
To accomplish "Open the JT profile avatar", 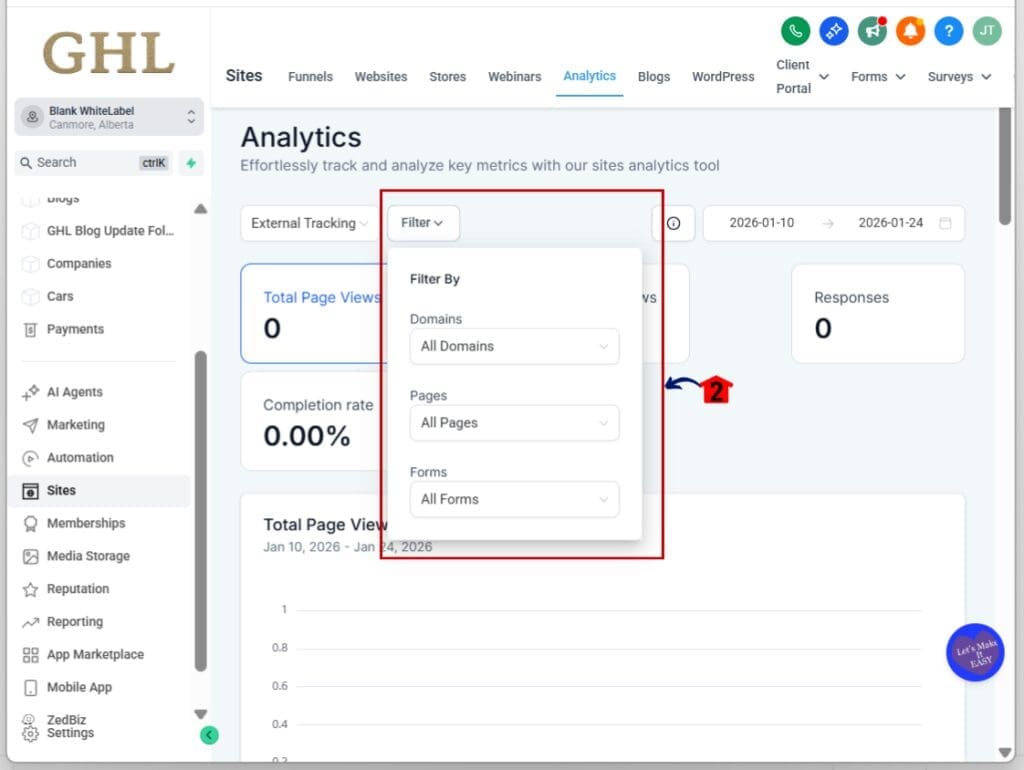I will pyautogui.click(x=986, y=31).
